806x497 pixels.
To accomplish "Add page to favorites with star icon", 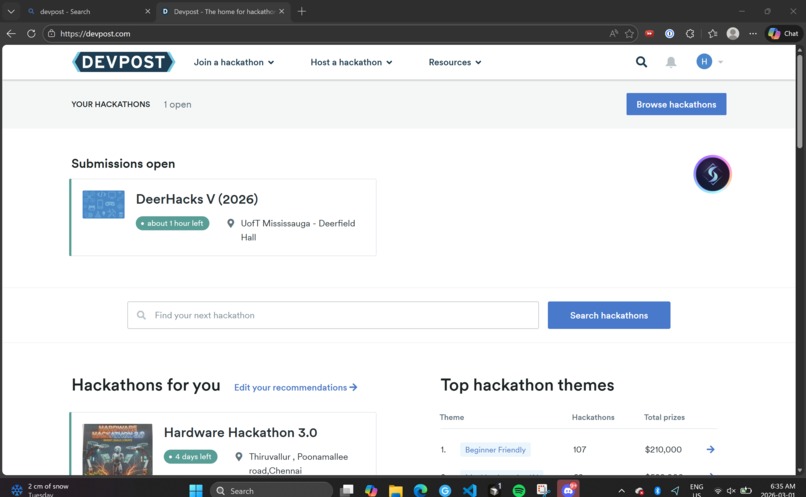I will (629, 33).
